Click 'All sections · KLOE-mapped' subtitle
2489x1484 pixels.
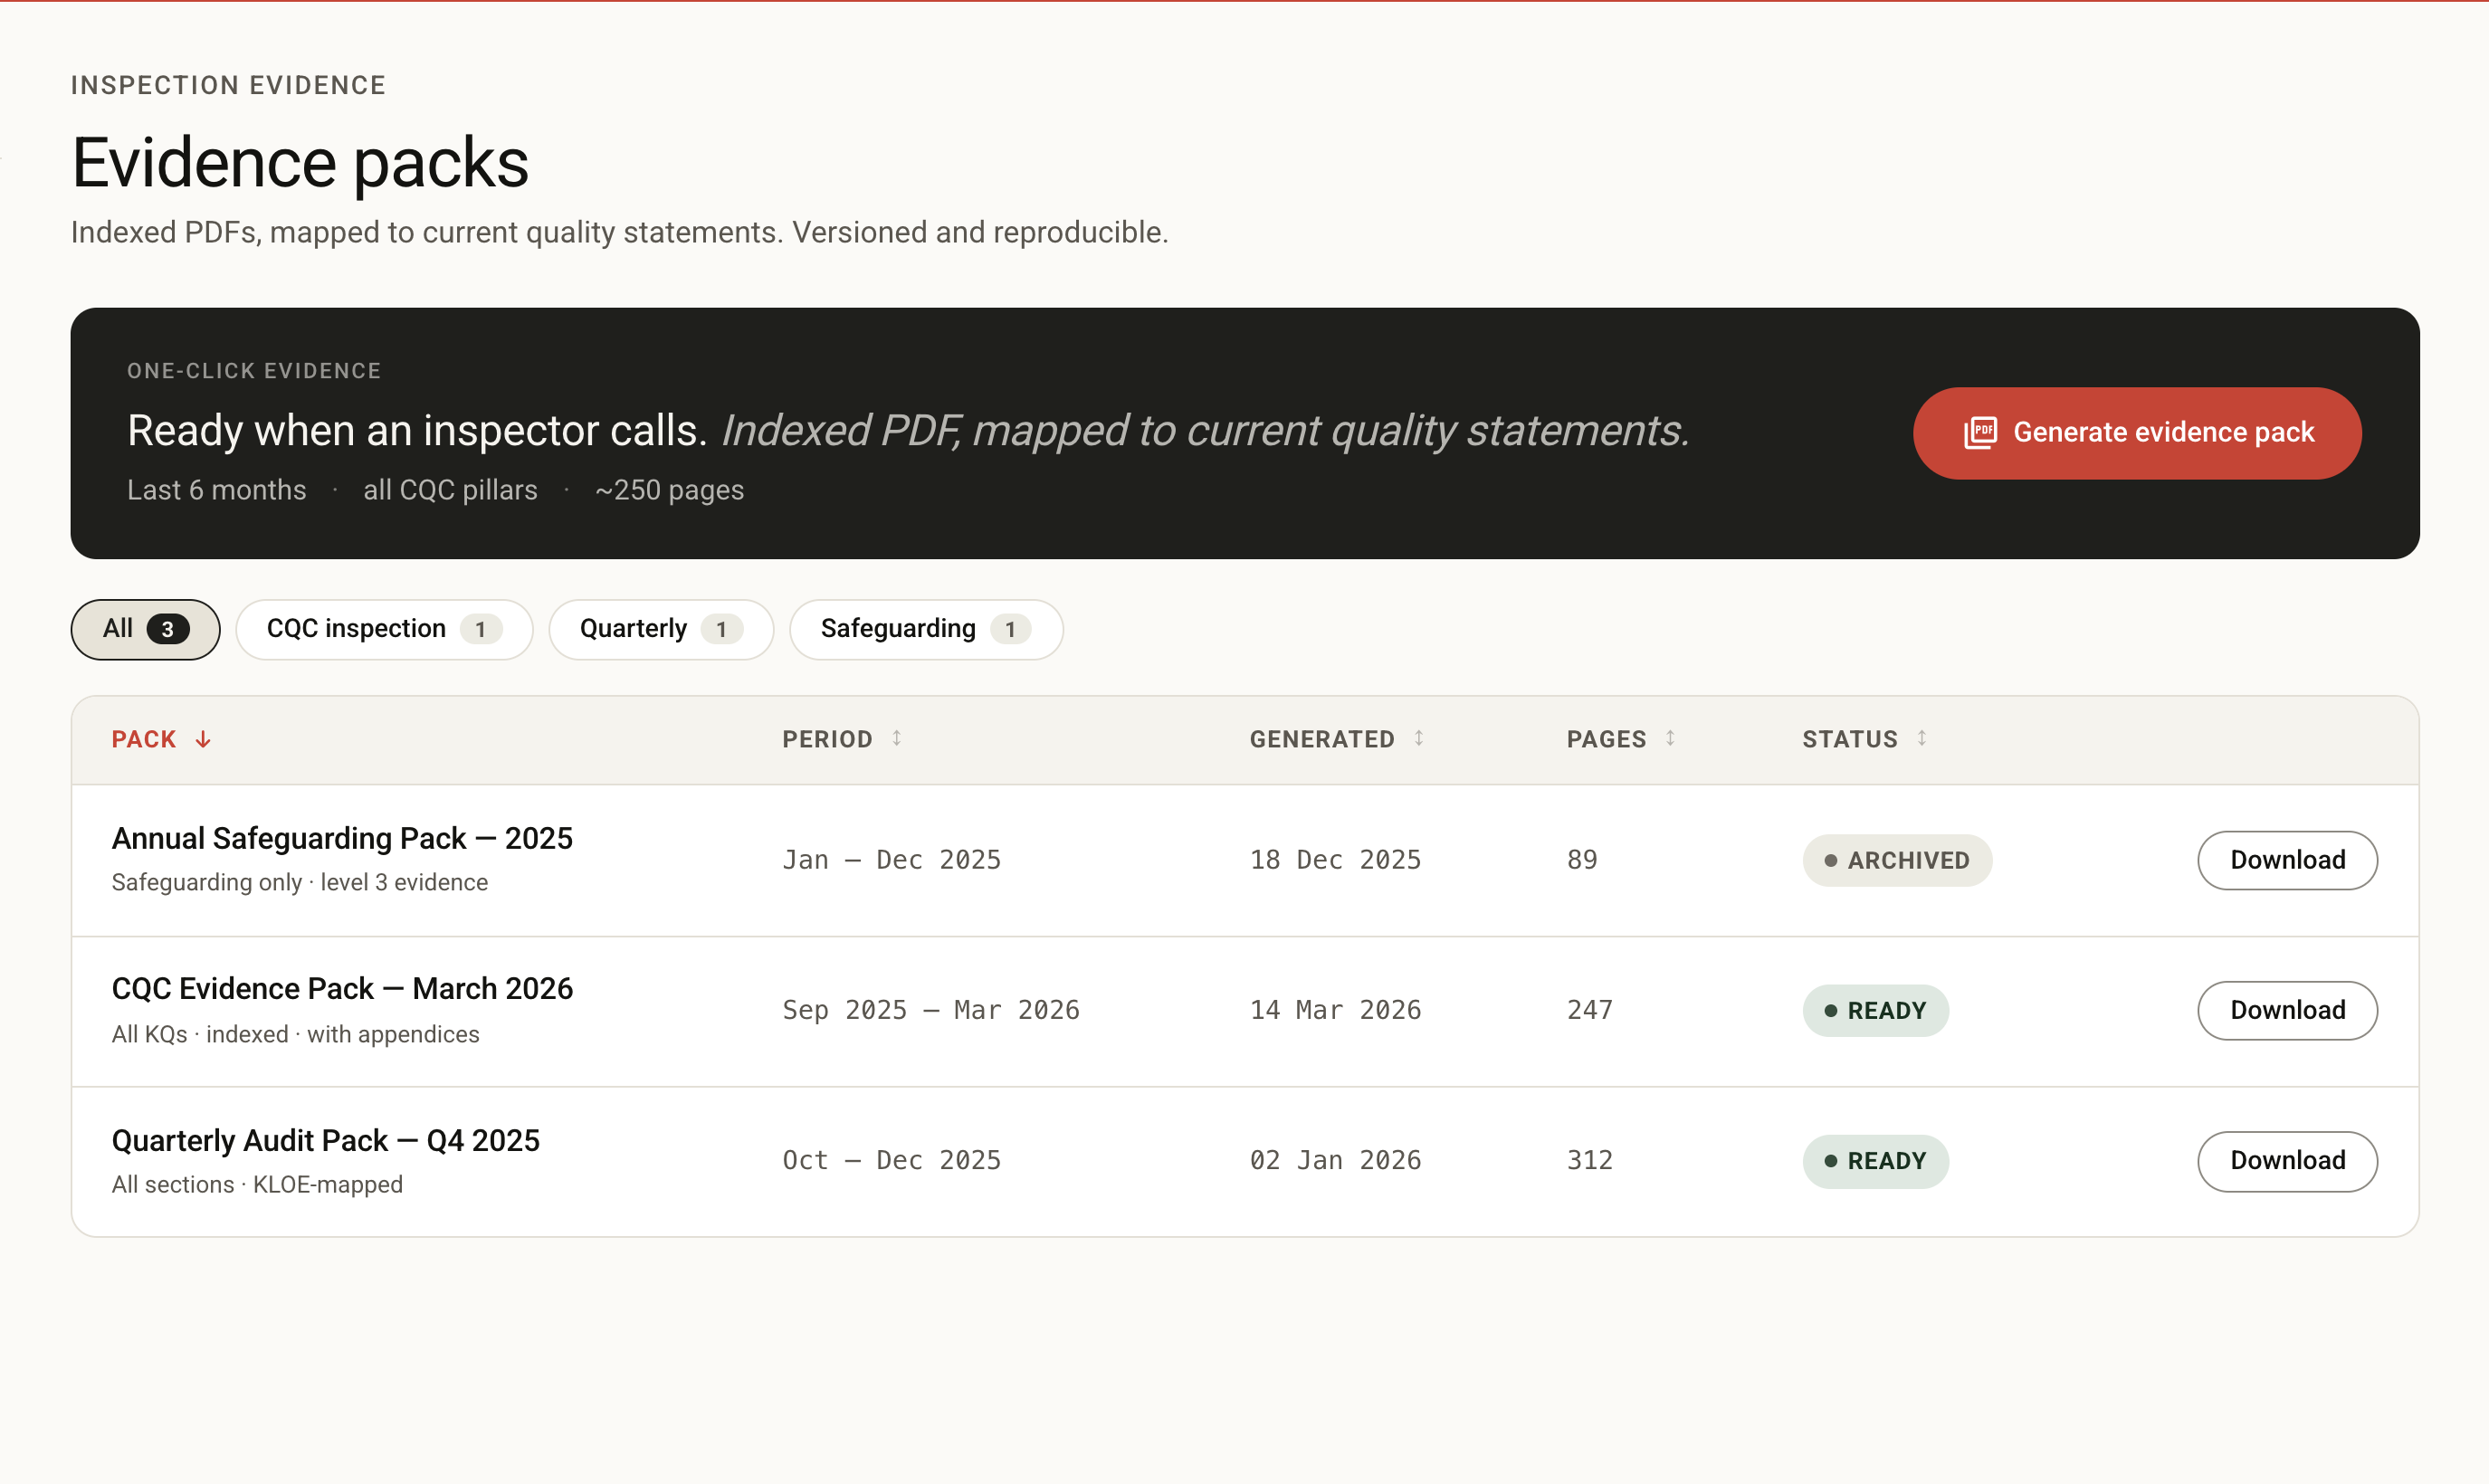click(257, 1185)
